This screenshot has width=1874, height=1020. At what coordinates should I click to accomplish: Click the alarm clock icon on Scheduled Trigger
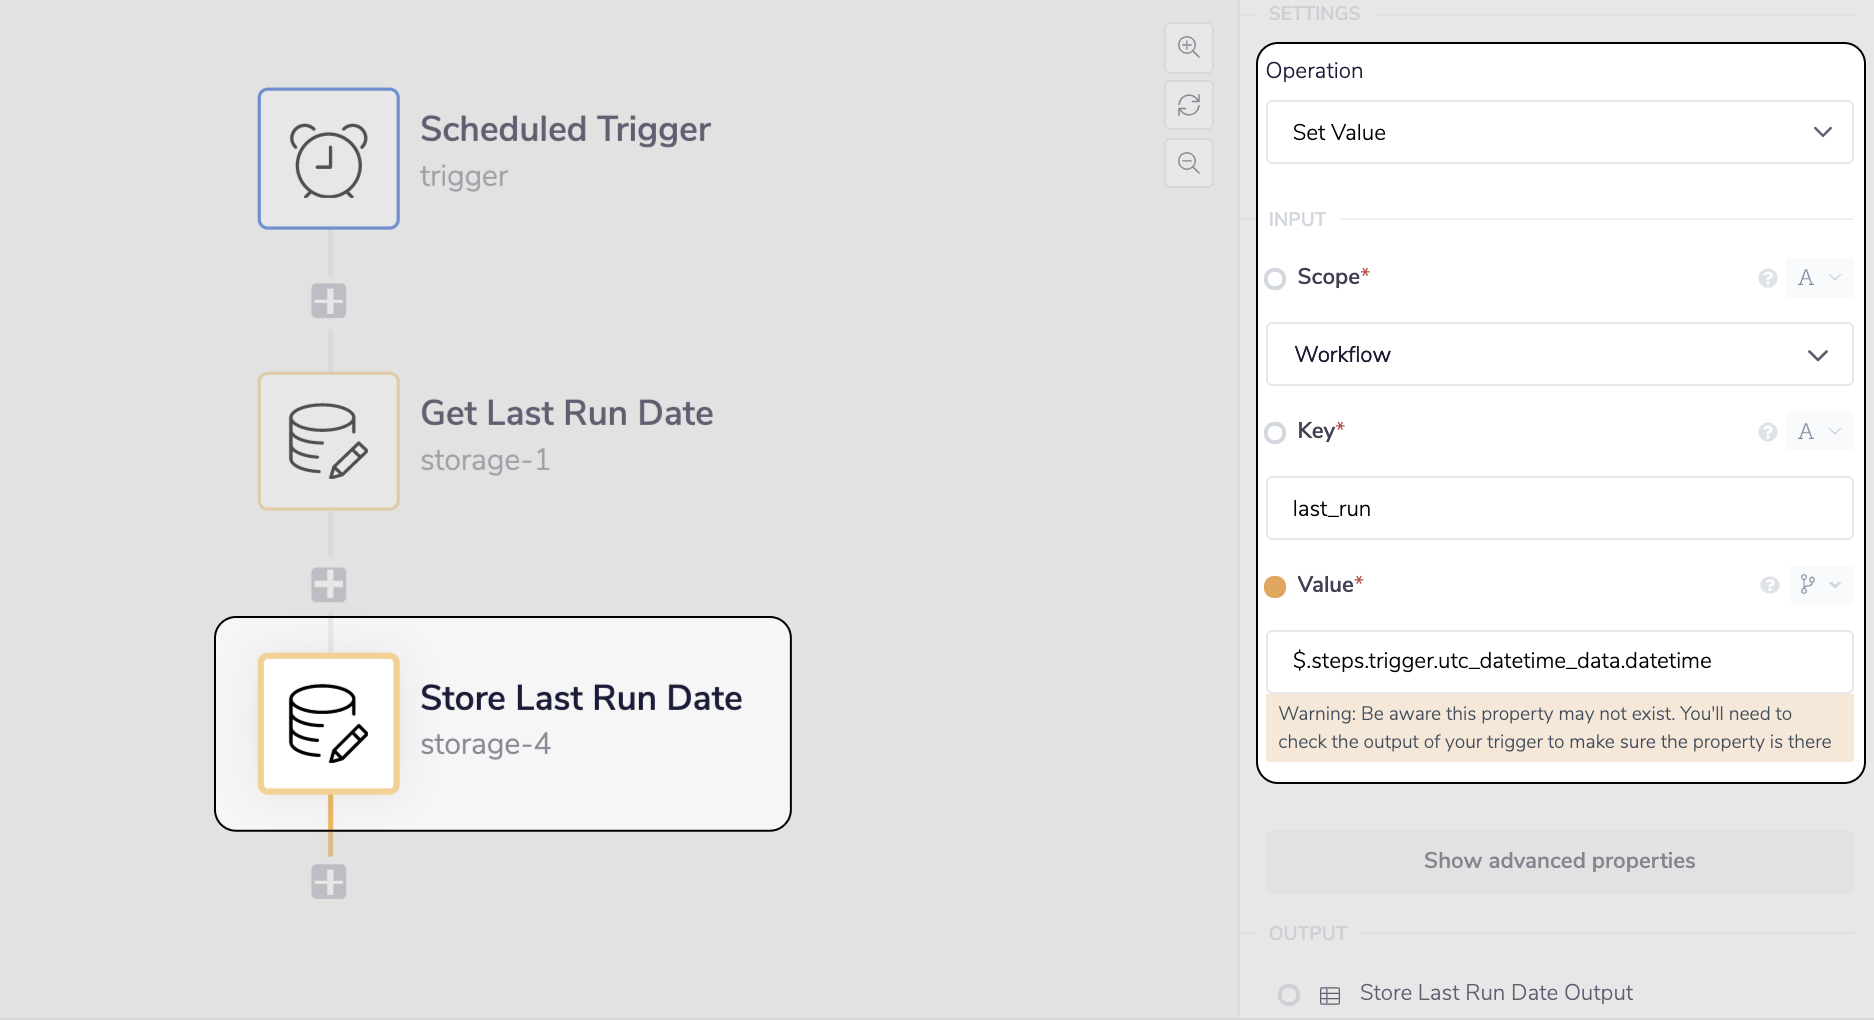(328, 158)
